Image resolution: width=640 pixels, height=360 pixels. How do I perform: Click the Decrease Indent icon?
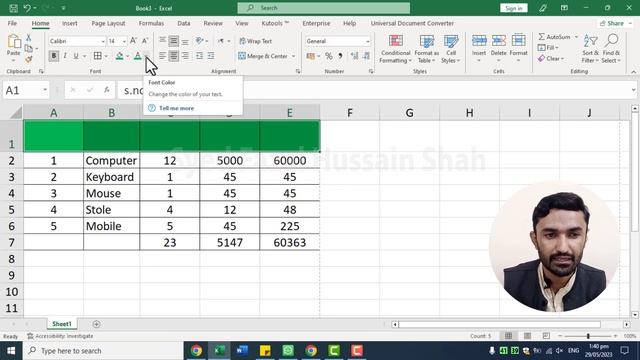point(199,56)
